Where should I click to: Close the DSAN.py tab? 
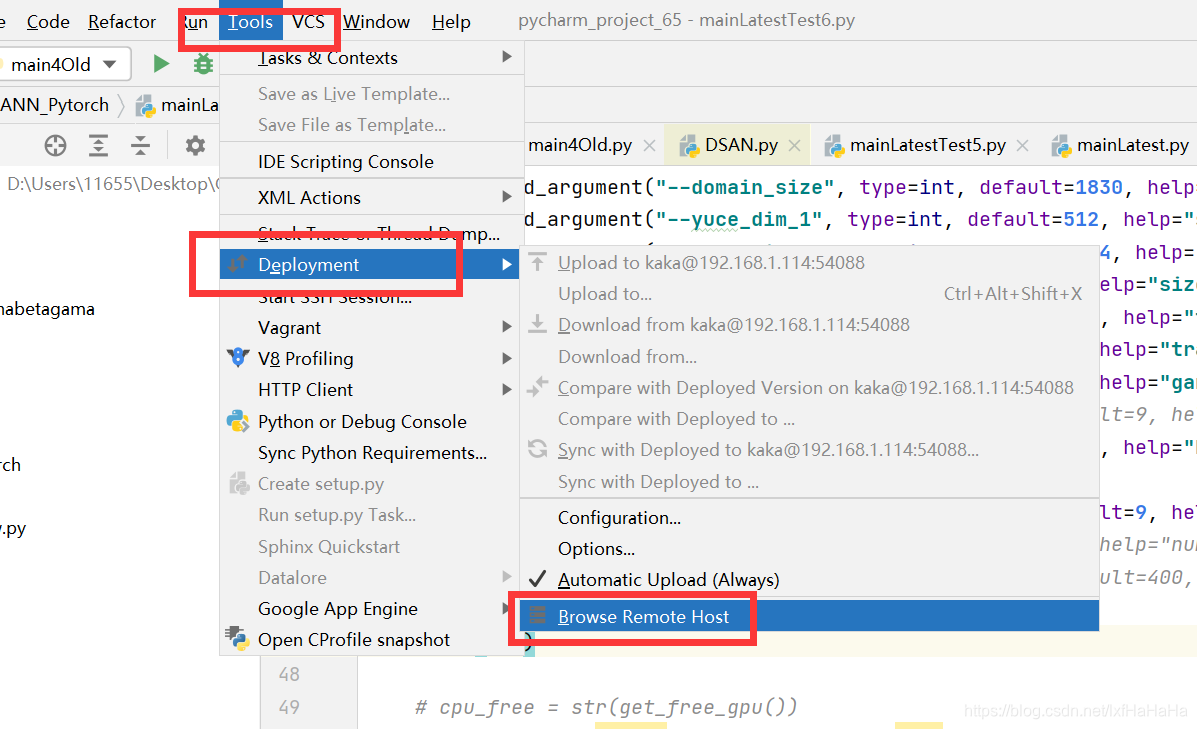794,145
